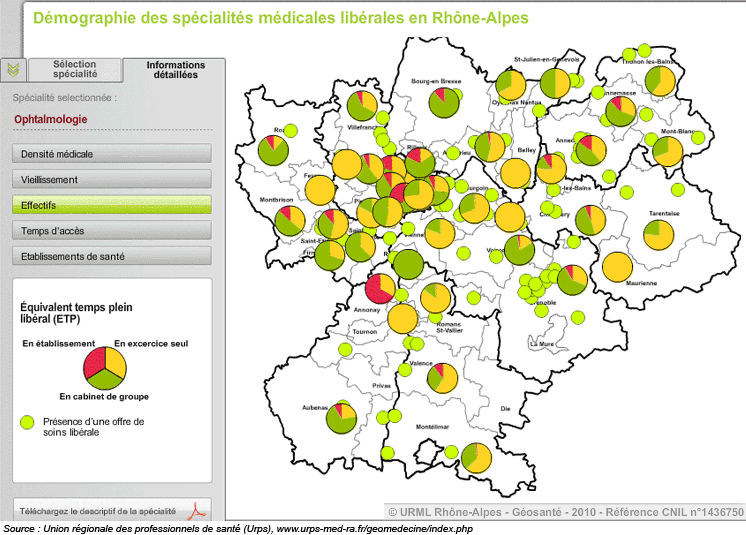Click the Mont-Blanc pie chart

tap(667, 152)
